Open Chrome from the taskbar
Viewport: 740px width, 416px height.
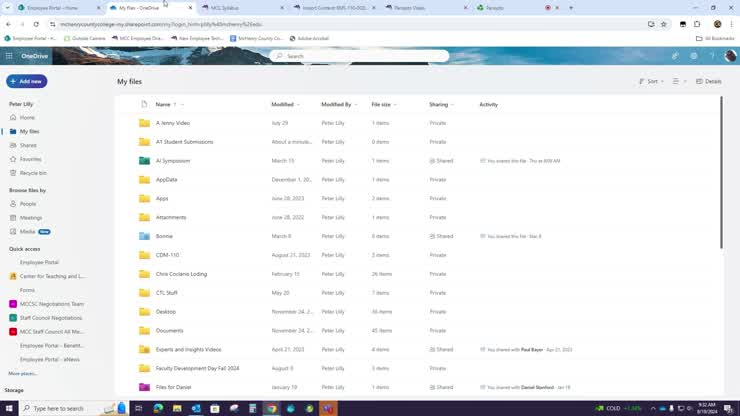pos(271,408)
